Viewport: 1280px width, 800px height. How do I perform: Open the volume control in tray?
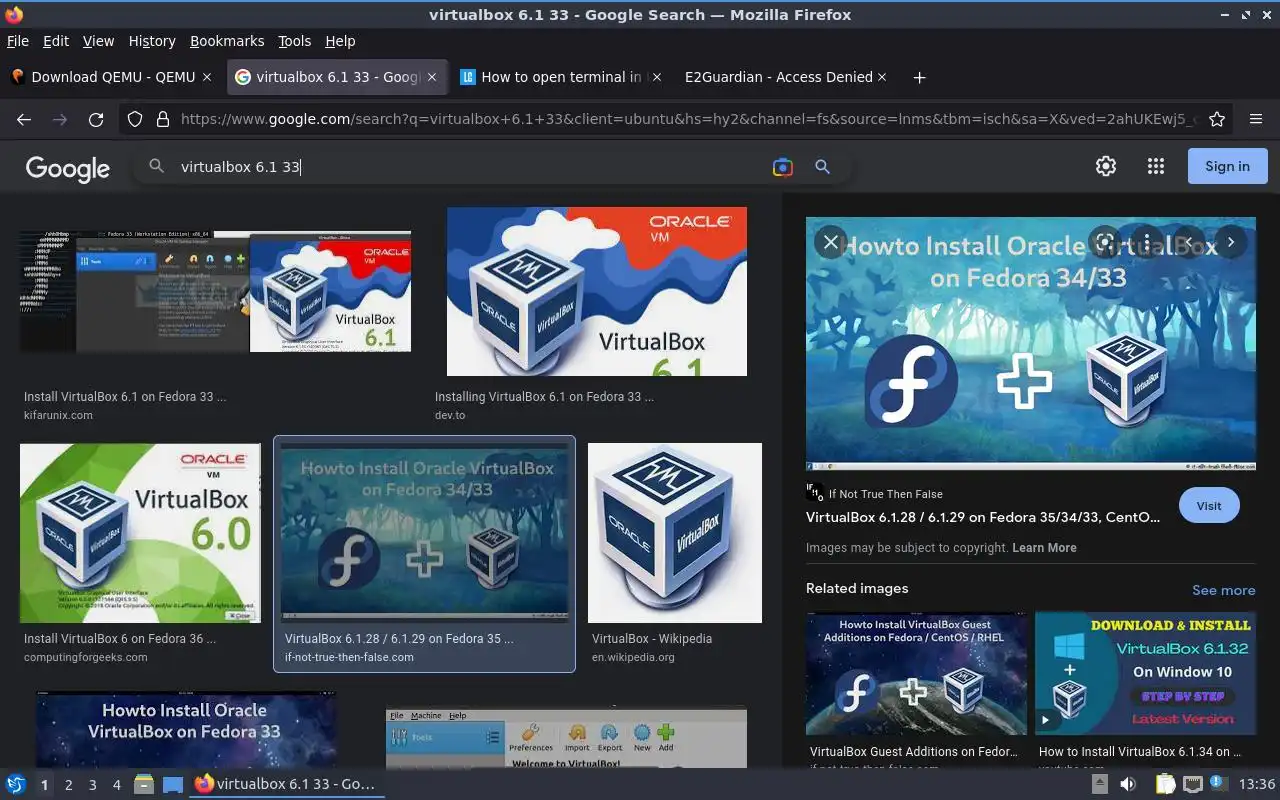pyautogui.click(x=1128, y=784)
